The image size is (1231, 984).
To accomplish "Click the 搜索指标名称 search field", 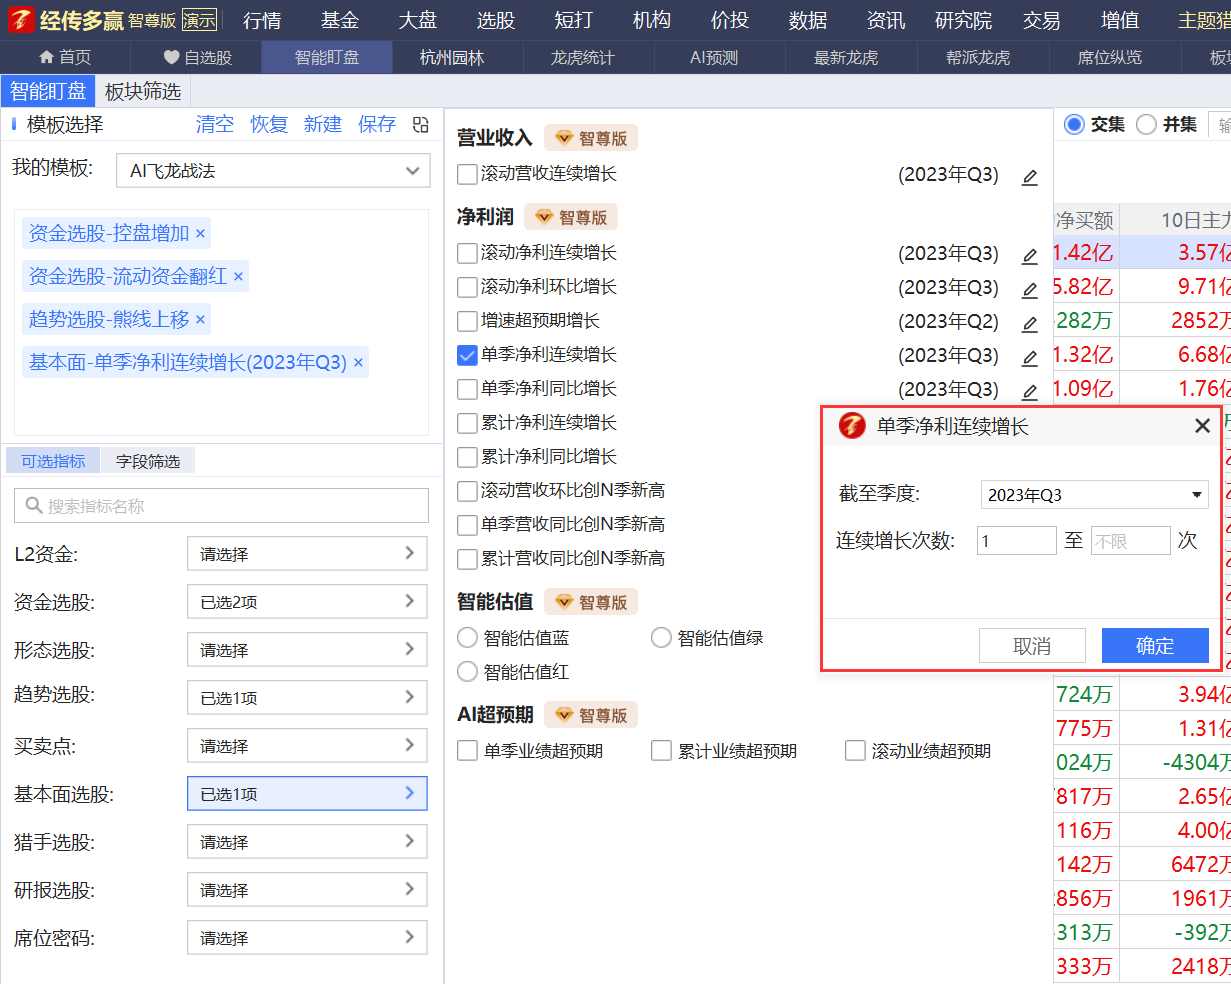I will [x=221, y=506].
